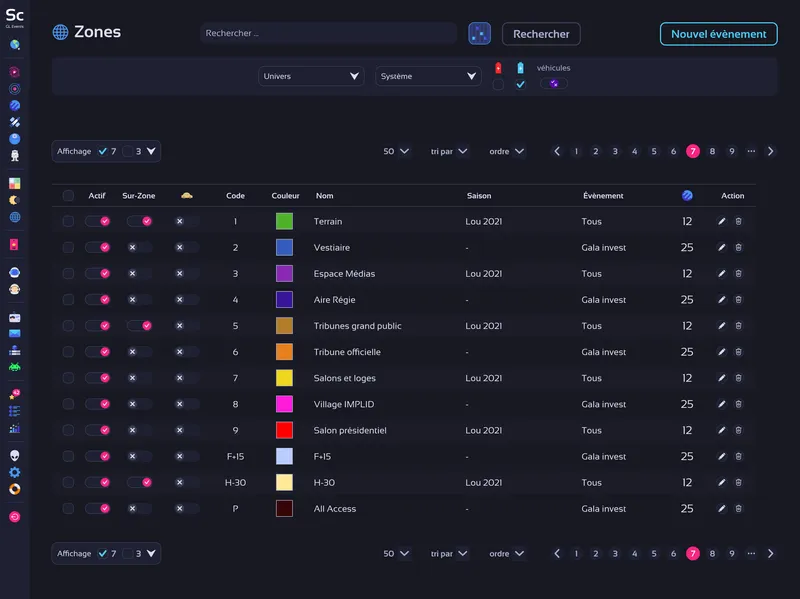Go to next page using top right chevron
Image resolution: width=800 pixels, height=599 pixels.
coord(770,152)
